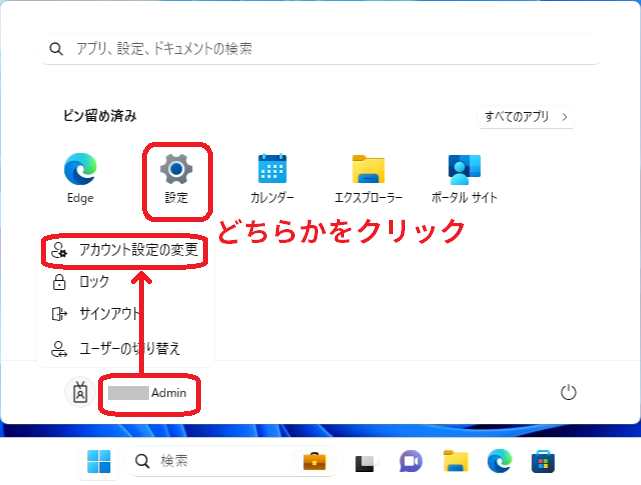Open Microsoft Store from the taskbar
Screen dimensions: 641x485
tap(543, 462)
